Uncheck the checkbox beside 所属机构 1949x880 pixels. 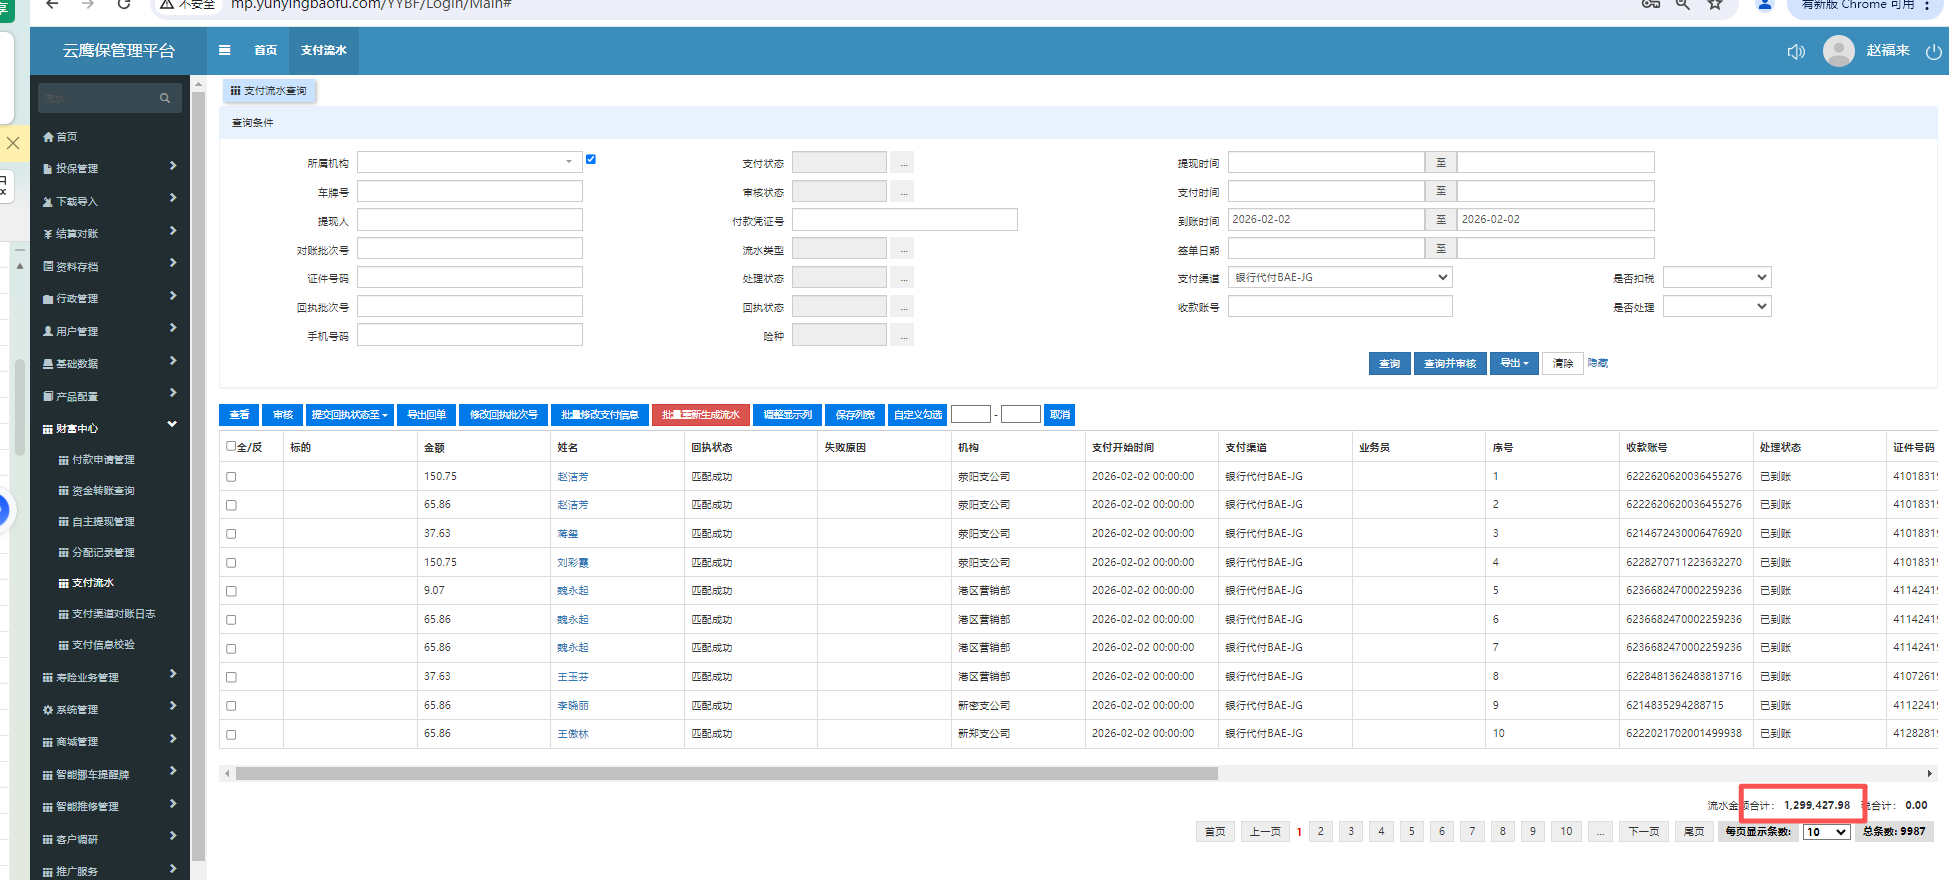(x=591, y=159)
